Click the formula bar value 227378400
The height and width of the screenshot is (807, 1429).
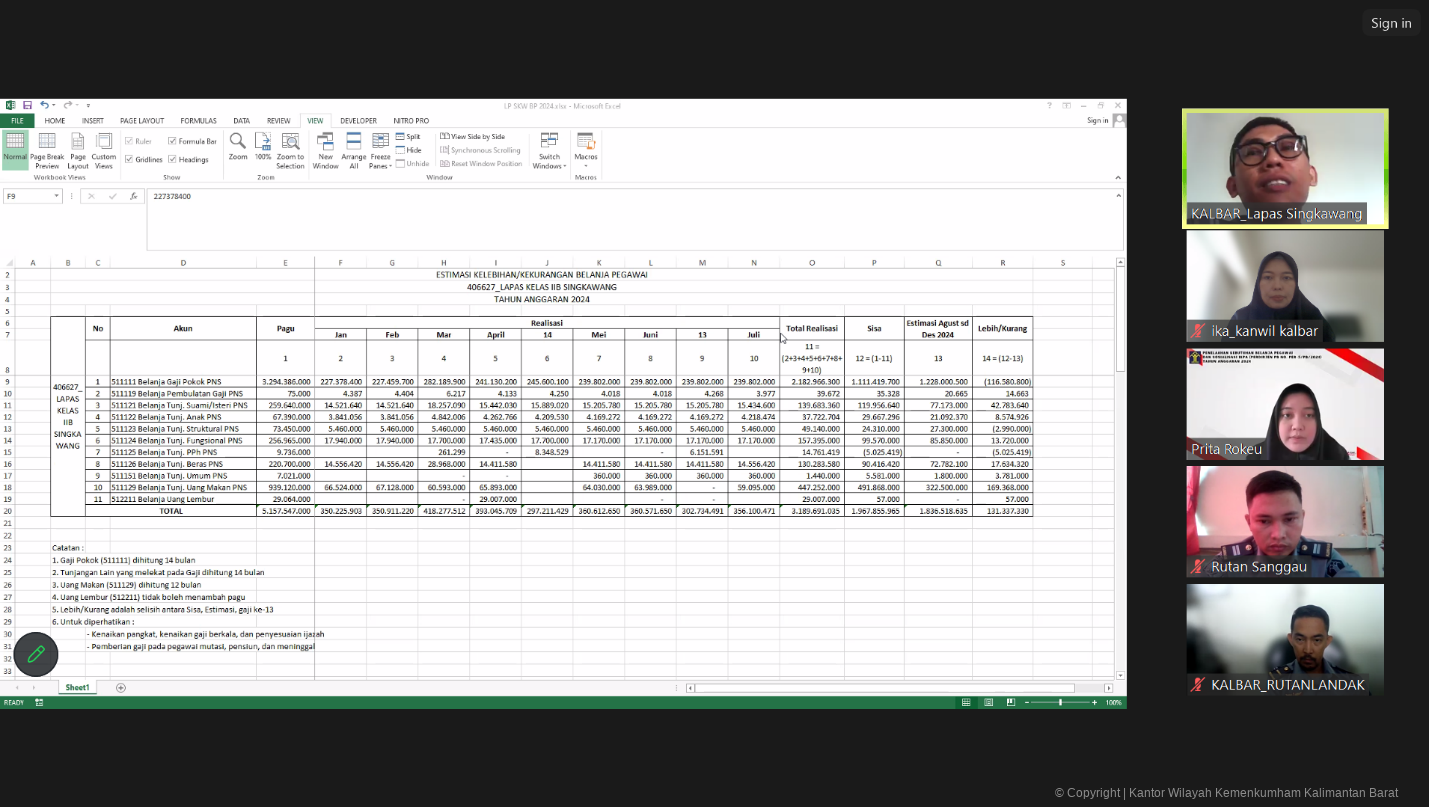click(172, 197)
